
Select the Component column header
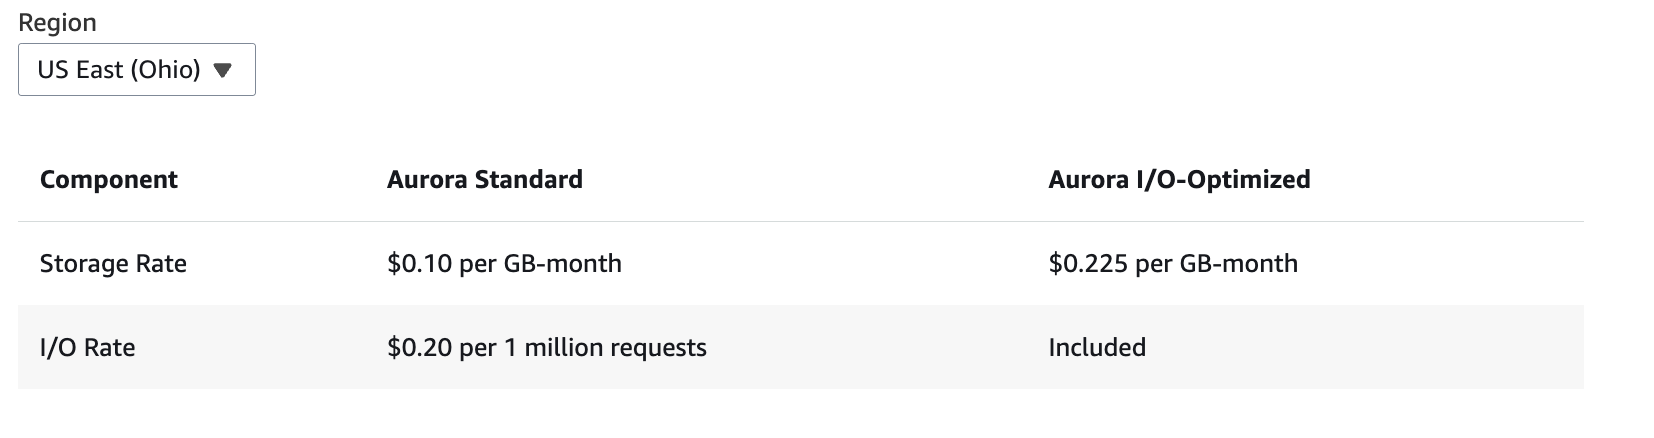109,180
